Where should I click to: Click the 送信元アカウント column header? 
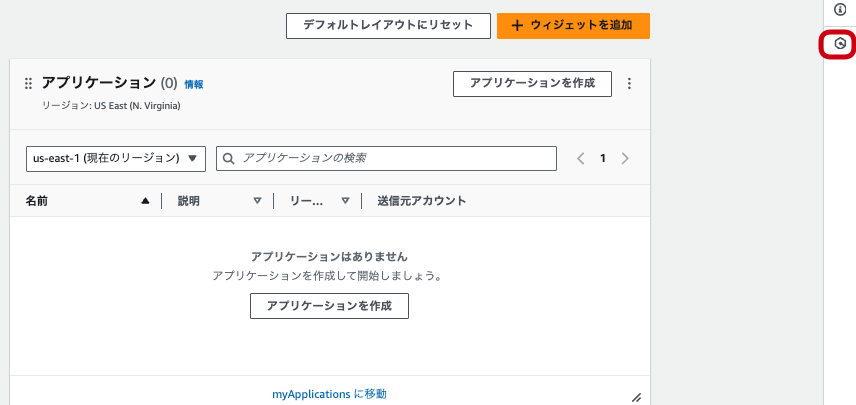422,201
